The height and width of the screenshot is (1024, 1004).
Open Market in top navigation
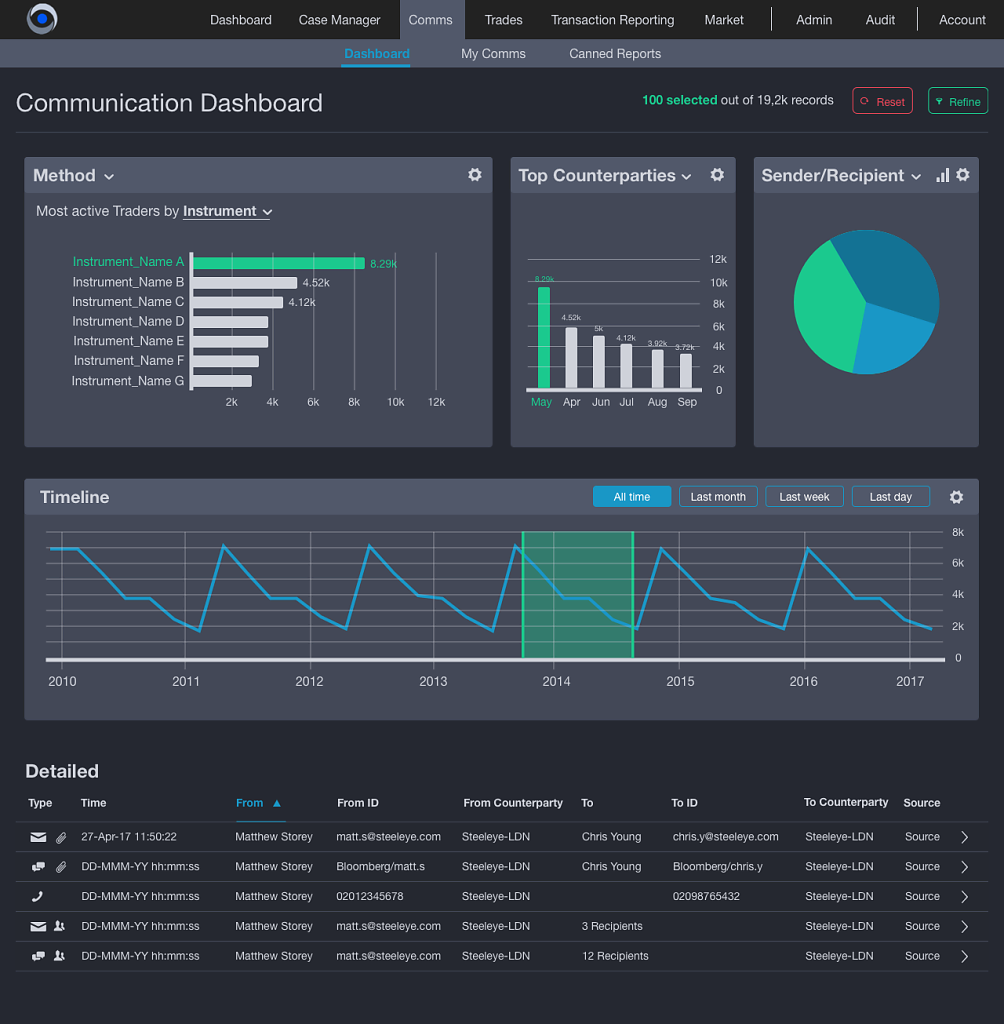point(724,20)
